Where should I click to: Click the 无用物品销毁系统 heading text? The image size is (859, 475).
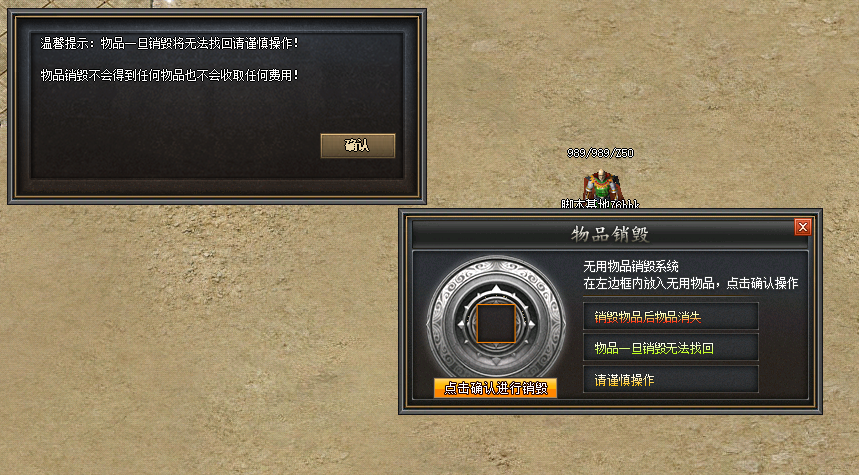pos(631,267)
